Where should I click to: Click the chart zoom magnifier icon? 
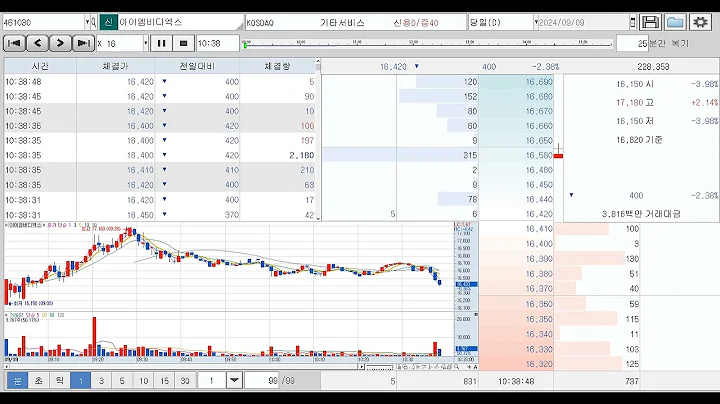456,367
